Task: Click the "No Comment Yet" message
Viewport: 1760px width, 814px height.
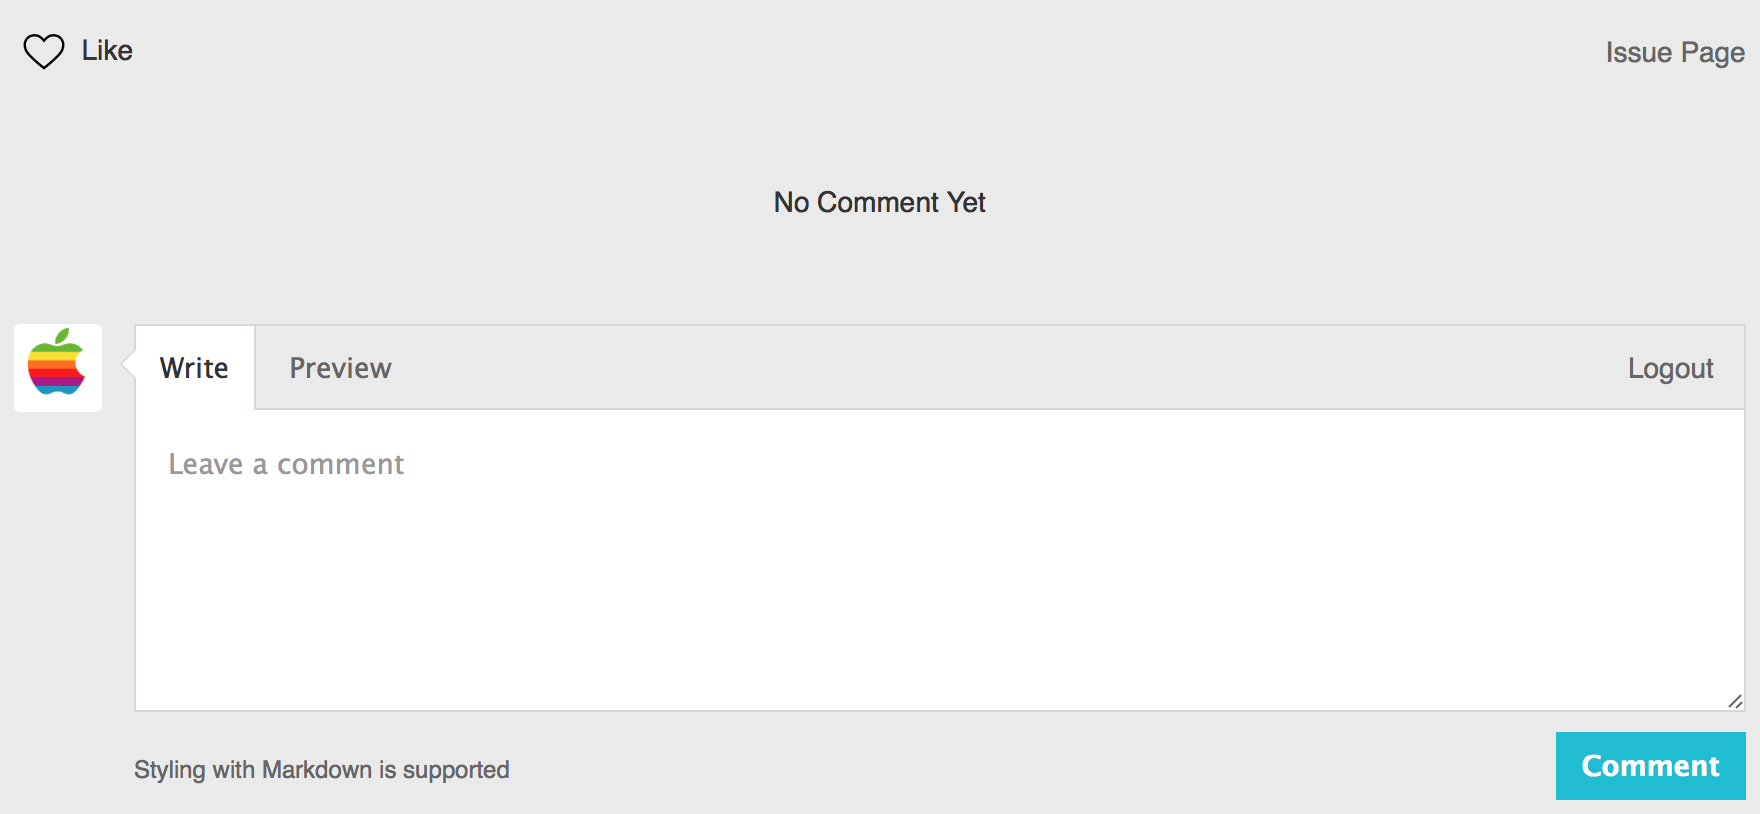Action: pyautogui.click(x=879, y=202)
